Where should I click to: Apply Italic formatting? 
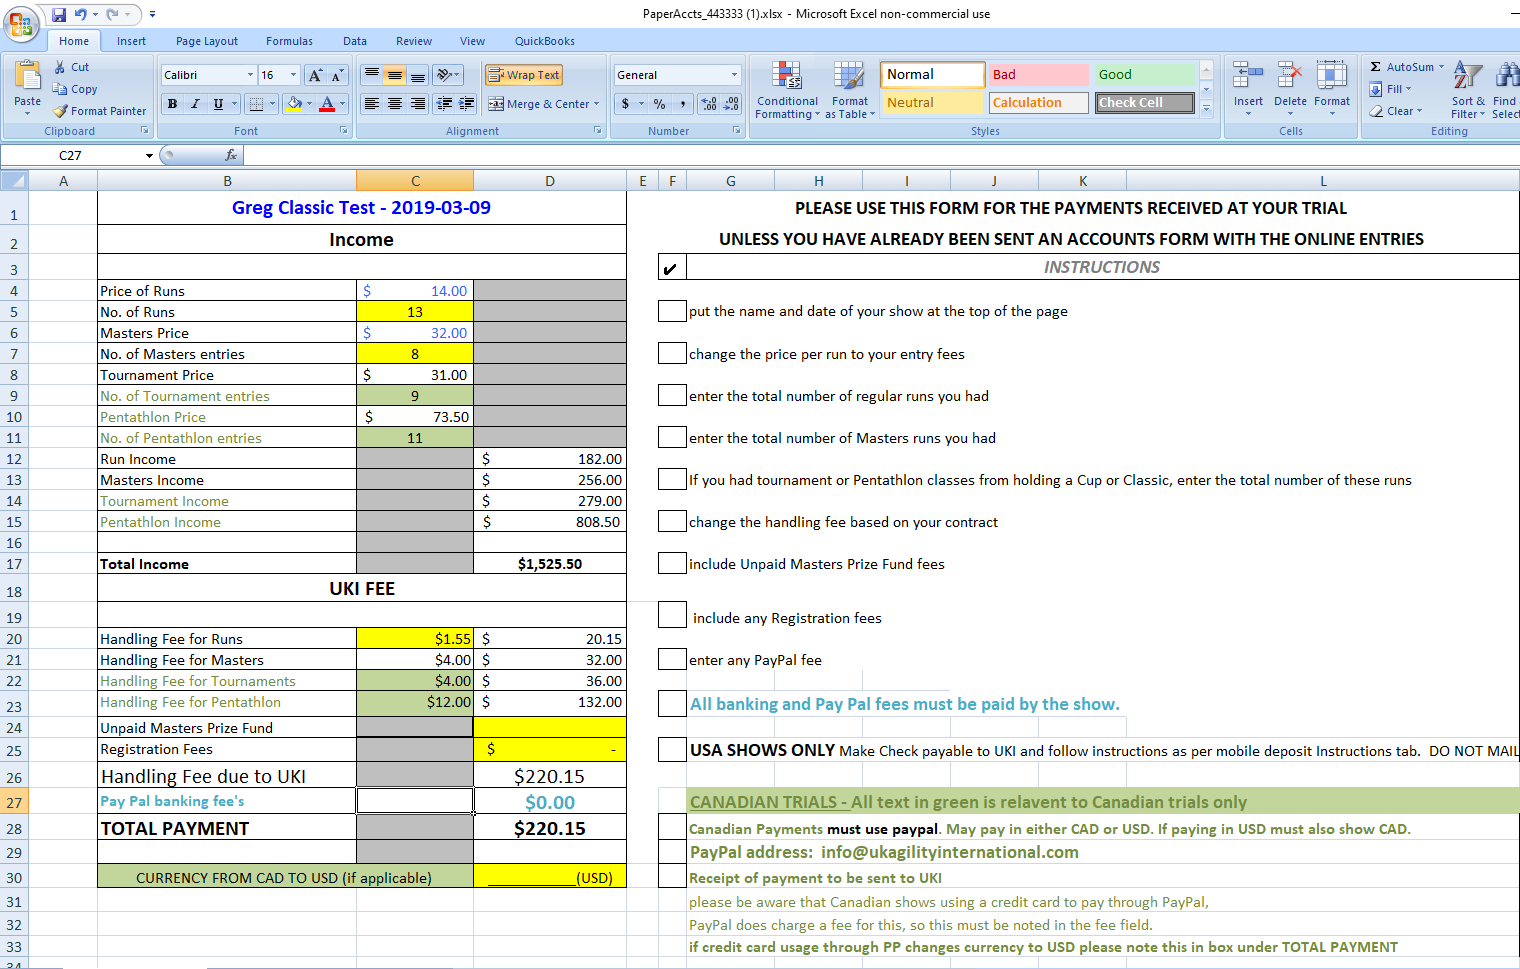tap(195, 104)
